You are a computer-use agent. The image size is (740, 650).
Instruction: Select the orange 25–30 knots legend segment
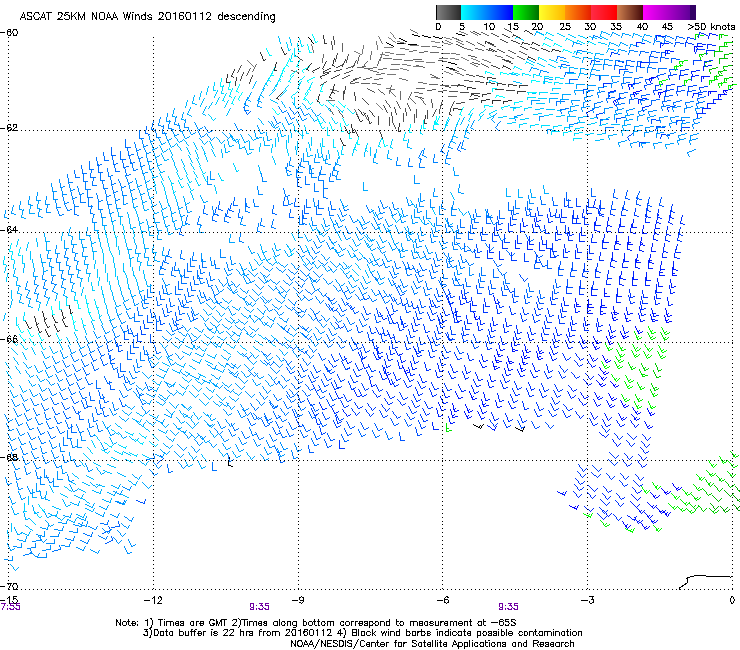point(578,12)
